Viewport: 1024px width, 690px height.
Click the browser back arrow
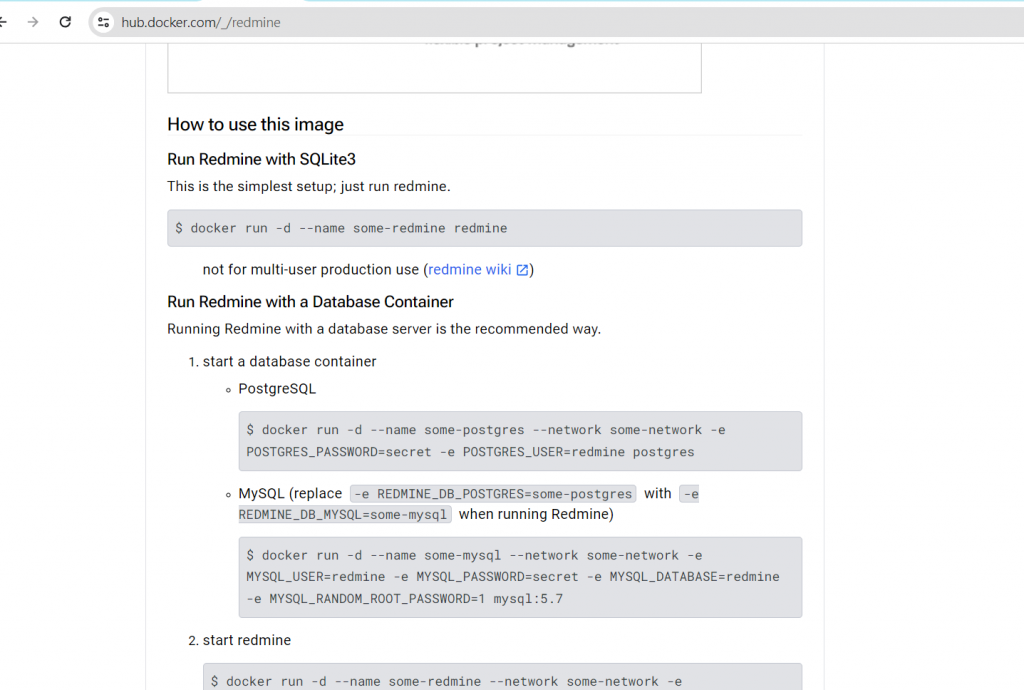pos(3,22)
